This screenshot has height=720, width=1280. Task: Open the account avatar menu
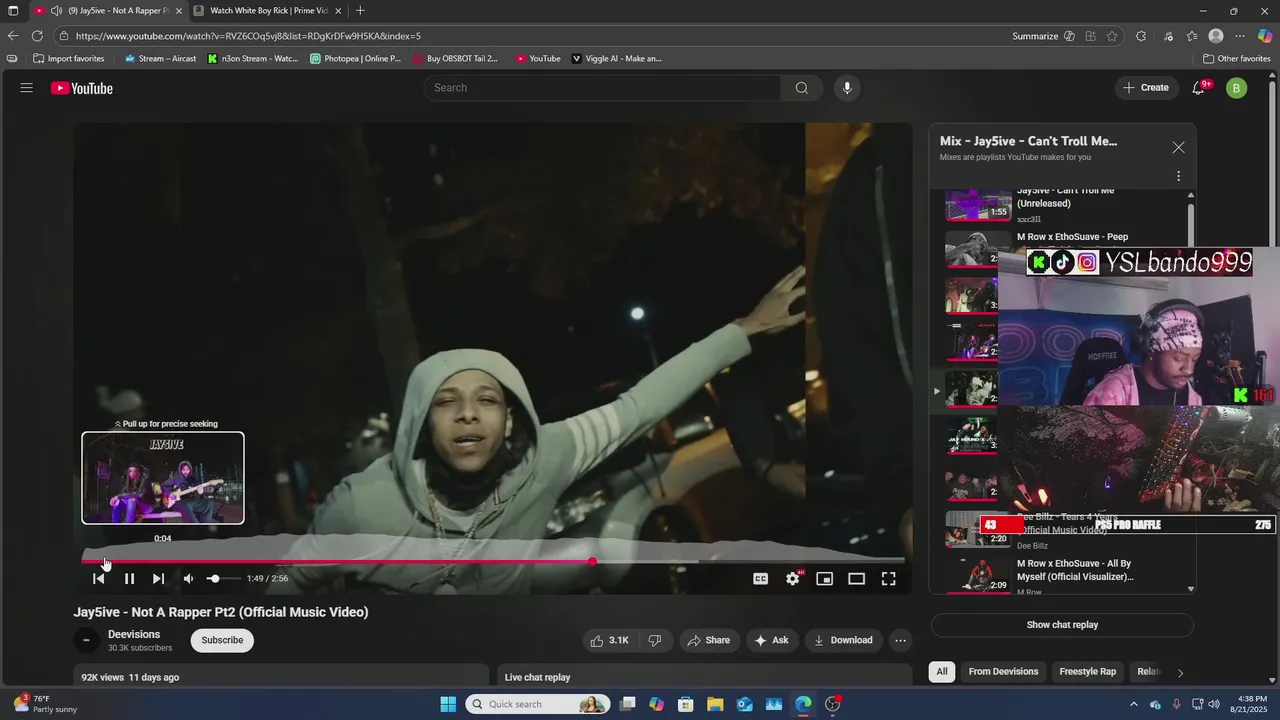pos(1236,88)
